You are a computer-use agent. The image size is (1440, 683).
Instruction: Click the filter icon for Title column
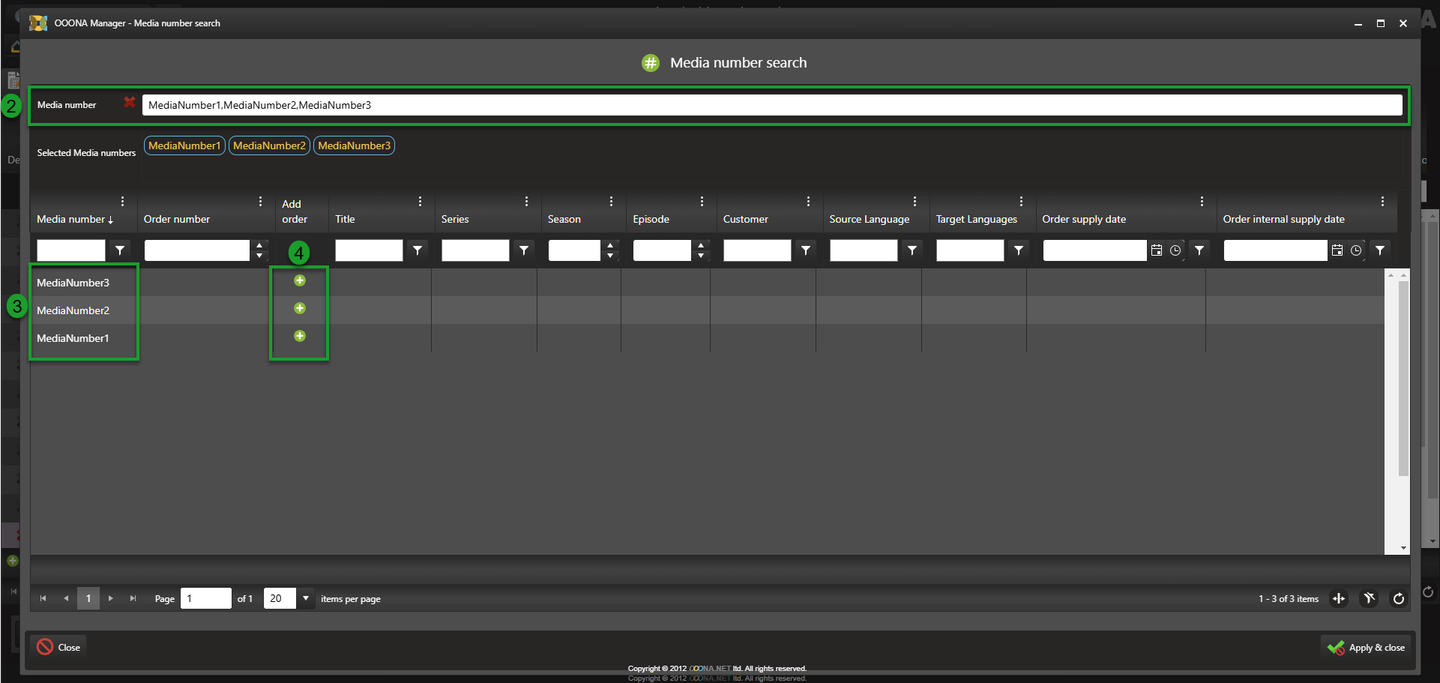coord(418,251)
